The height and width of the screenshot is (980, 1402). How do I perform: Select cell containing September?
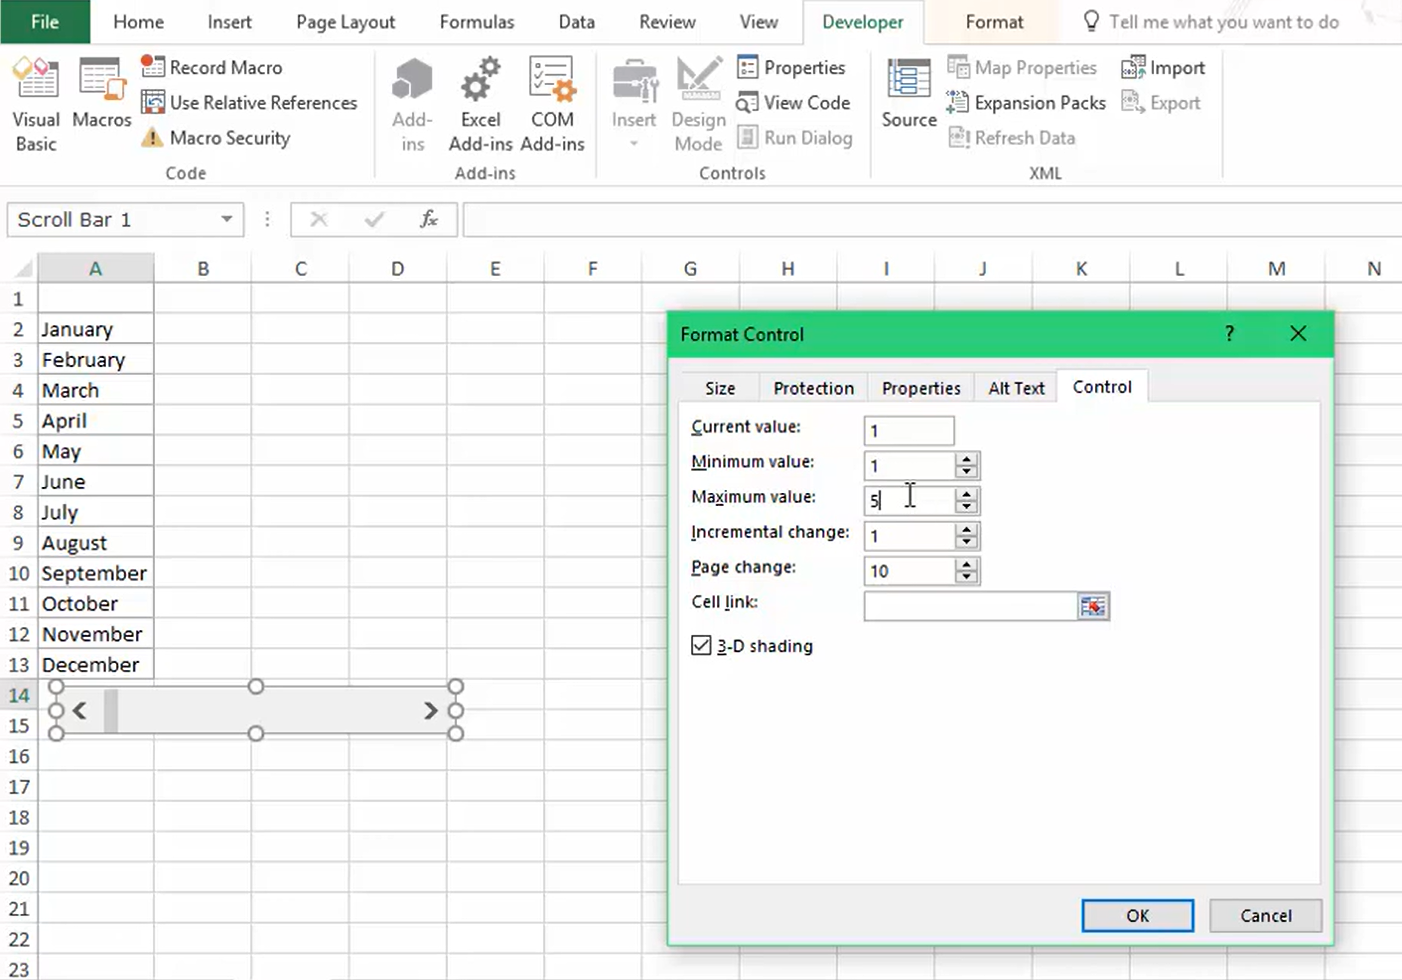coord(95,573)
